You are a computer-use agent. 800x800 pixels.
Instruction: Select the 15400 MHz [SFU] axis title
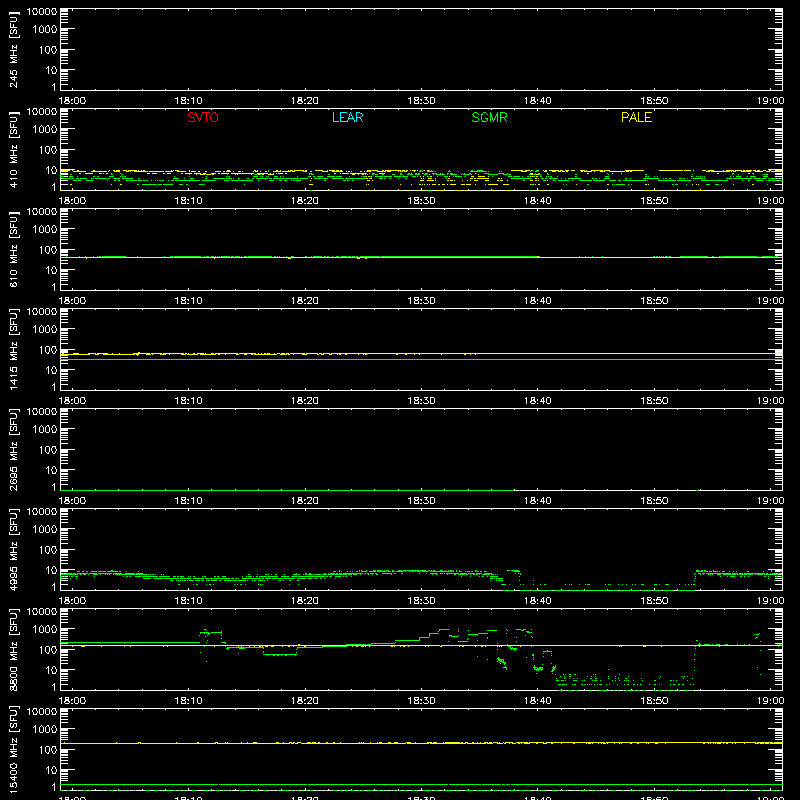coord(14,749)
